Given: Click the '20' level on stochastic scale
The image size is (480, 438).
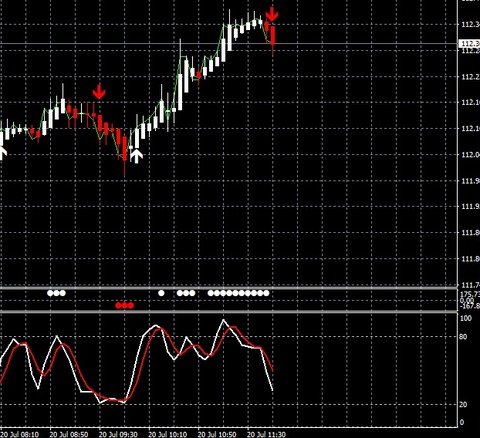Looking at the screenshot, I should tap(463, 405).
